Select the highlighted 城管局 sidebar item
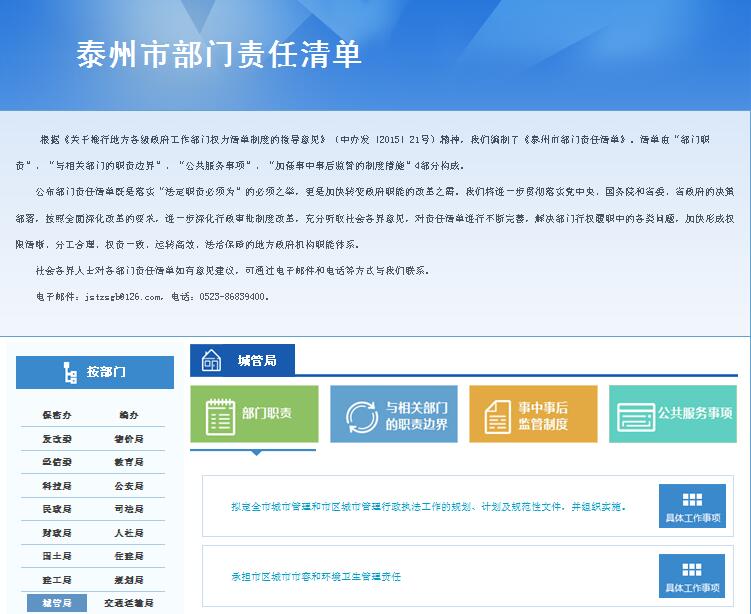This screenshot has height=614, width=751. pos(57,603)
